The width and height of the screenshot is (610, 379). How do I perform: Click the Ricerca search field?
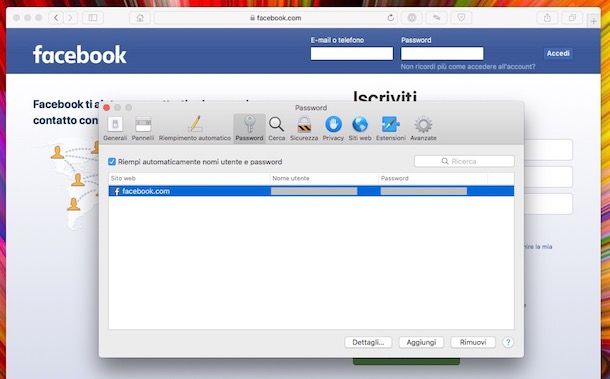464,161
